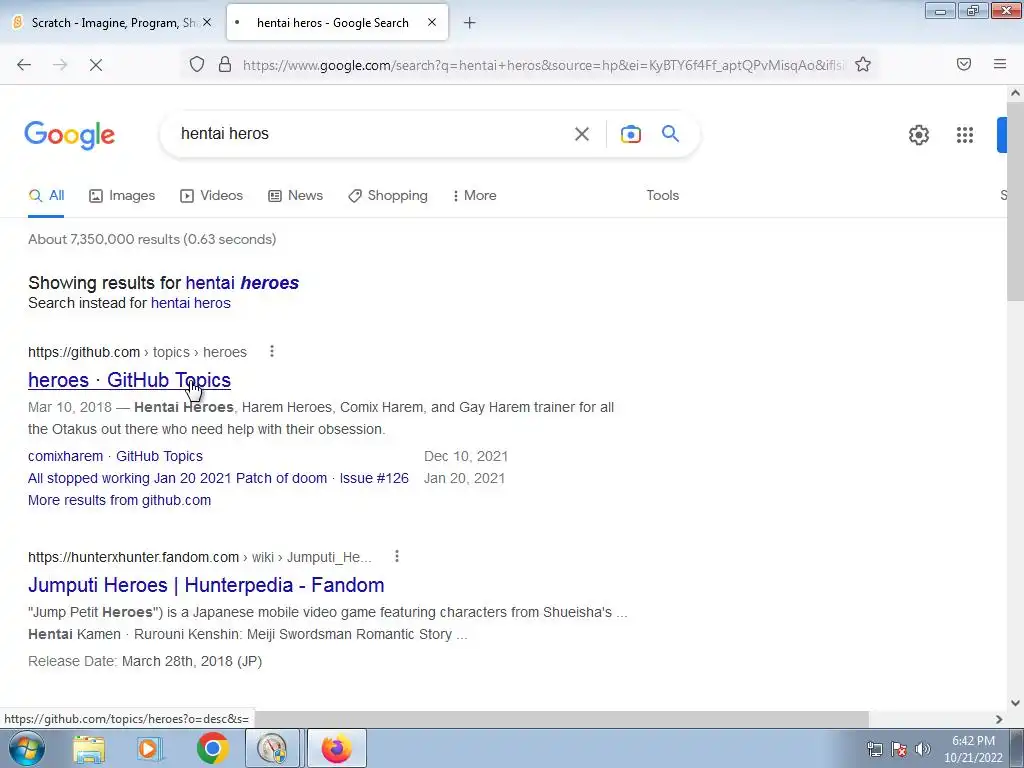Launch the media player from the taskbar

coord(149,748)
